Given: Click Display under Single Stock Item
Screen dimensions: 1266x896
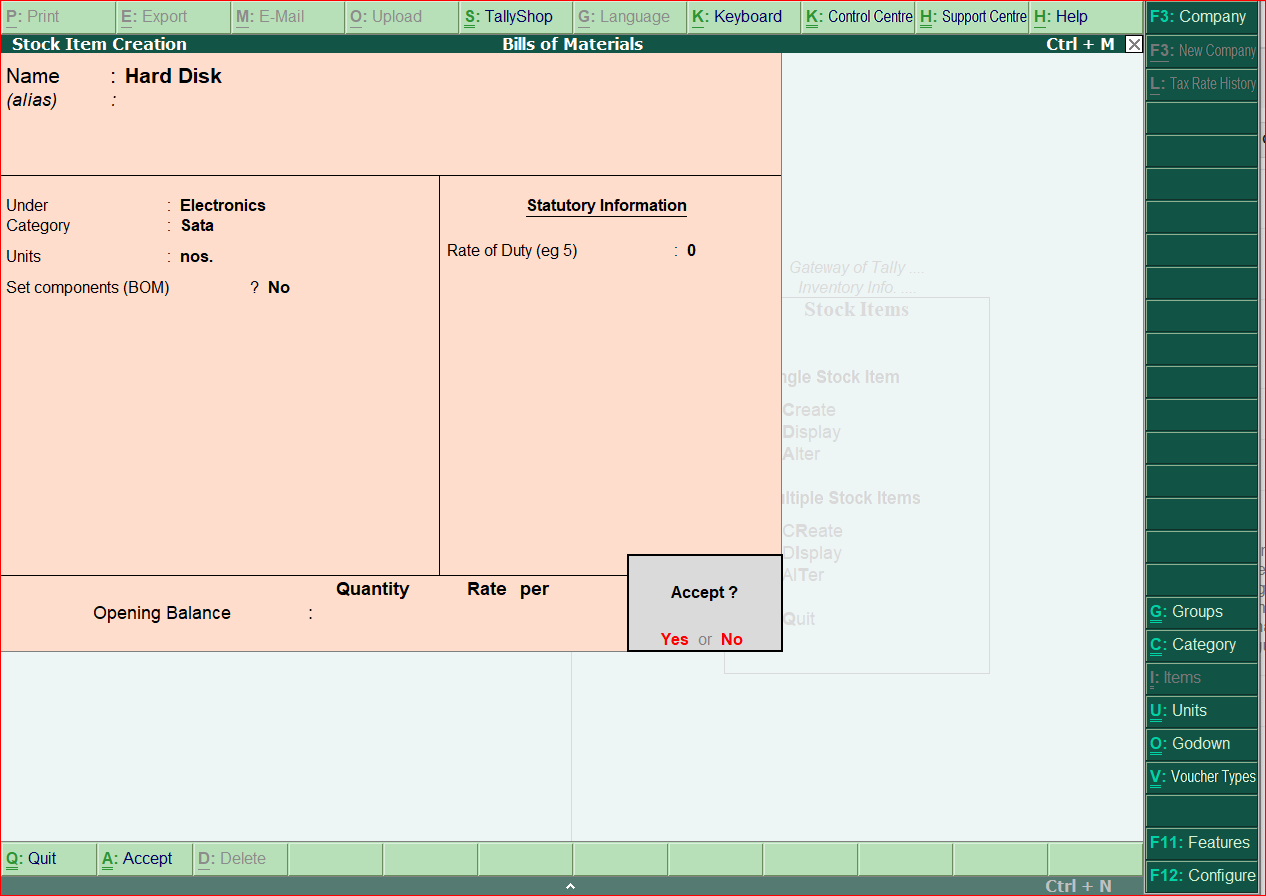Looking at the screenshot, I should click(811, 432).
